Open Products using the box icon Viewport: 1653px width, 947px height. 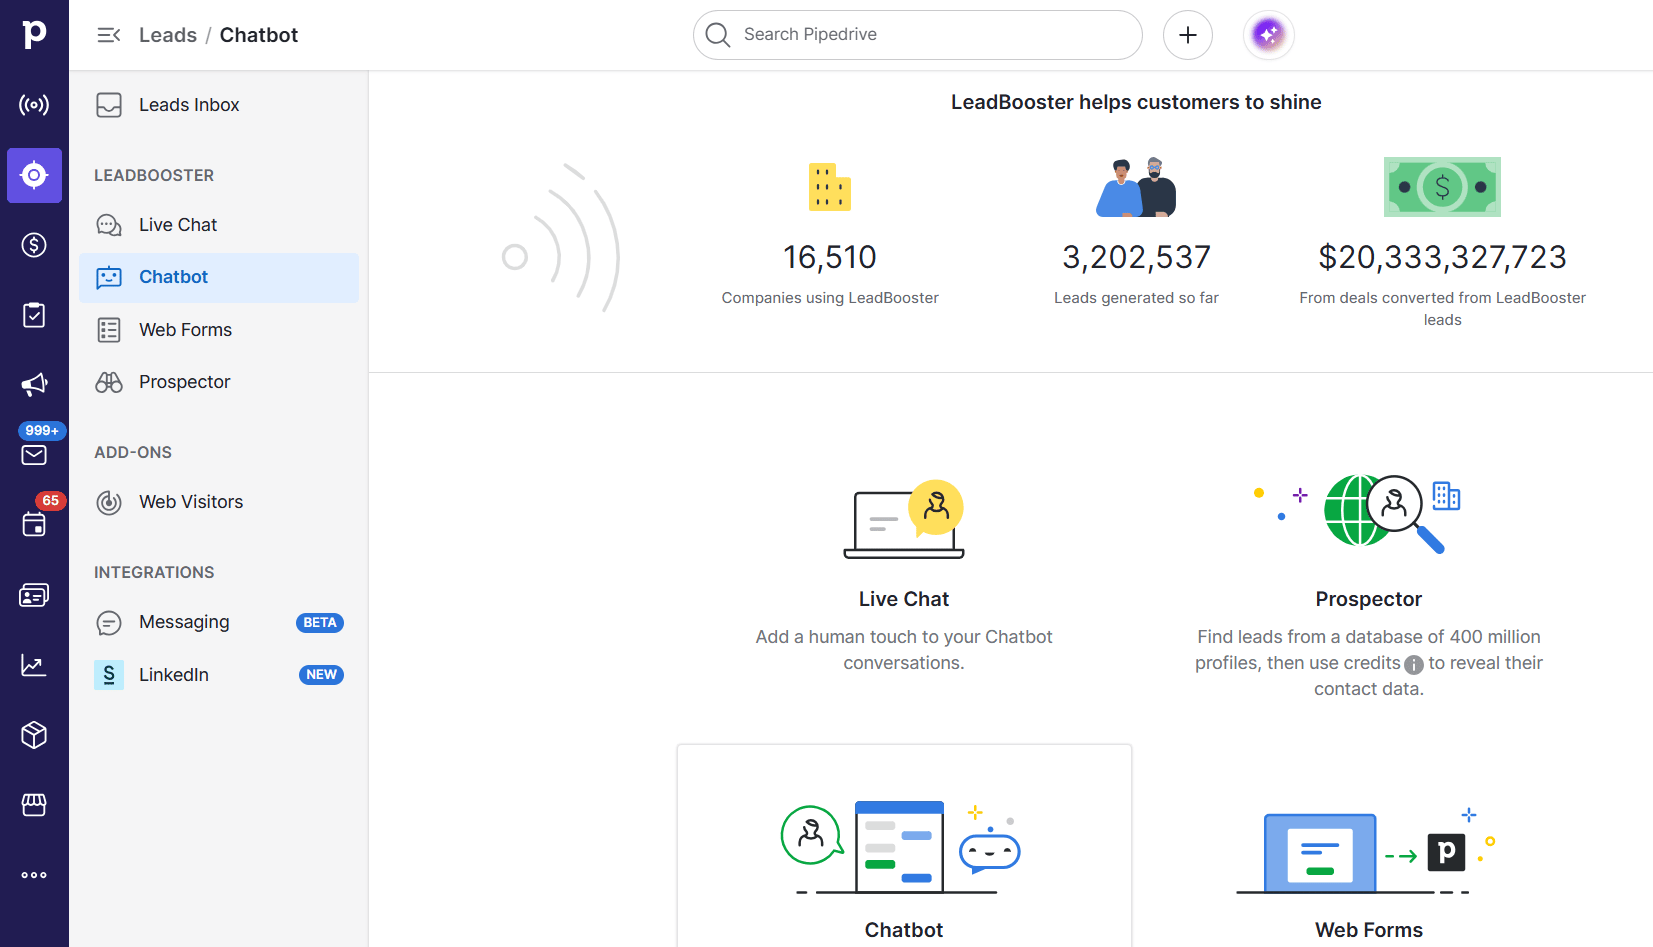[x=34, y=735]
